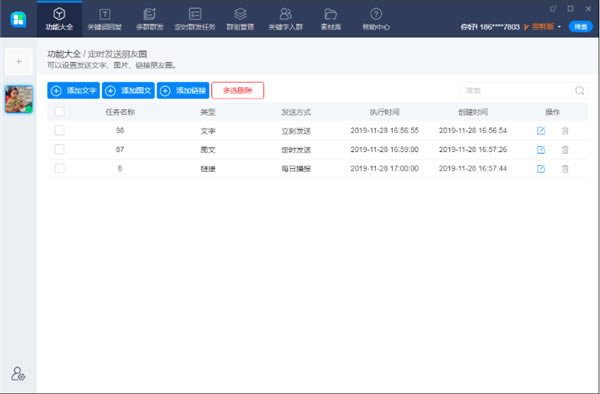Click the 创建时间 column header
Screen dimensions: 600x394
[x=473, y=112]
